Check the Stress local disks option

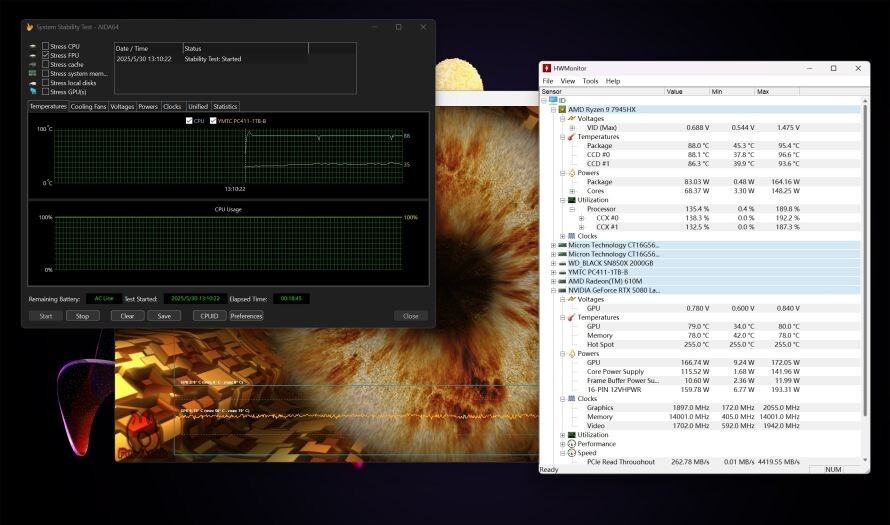pos(45,82)
